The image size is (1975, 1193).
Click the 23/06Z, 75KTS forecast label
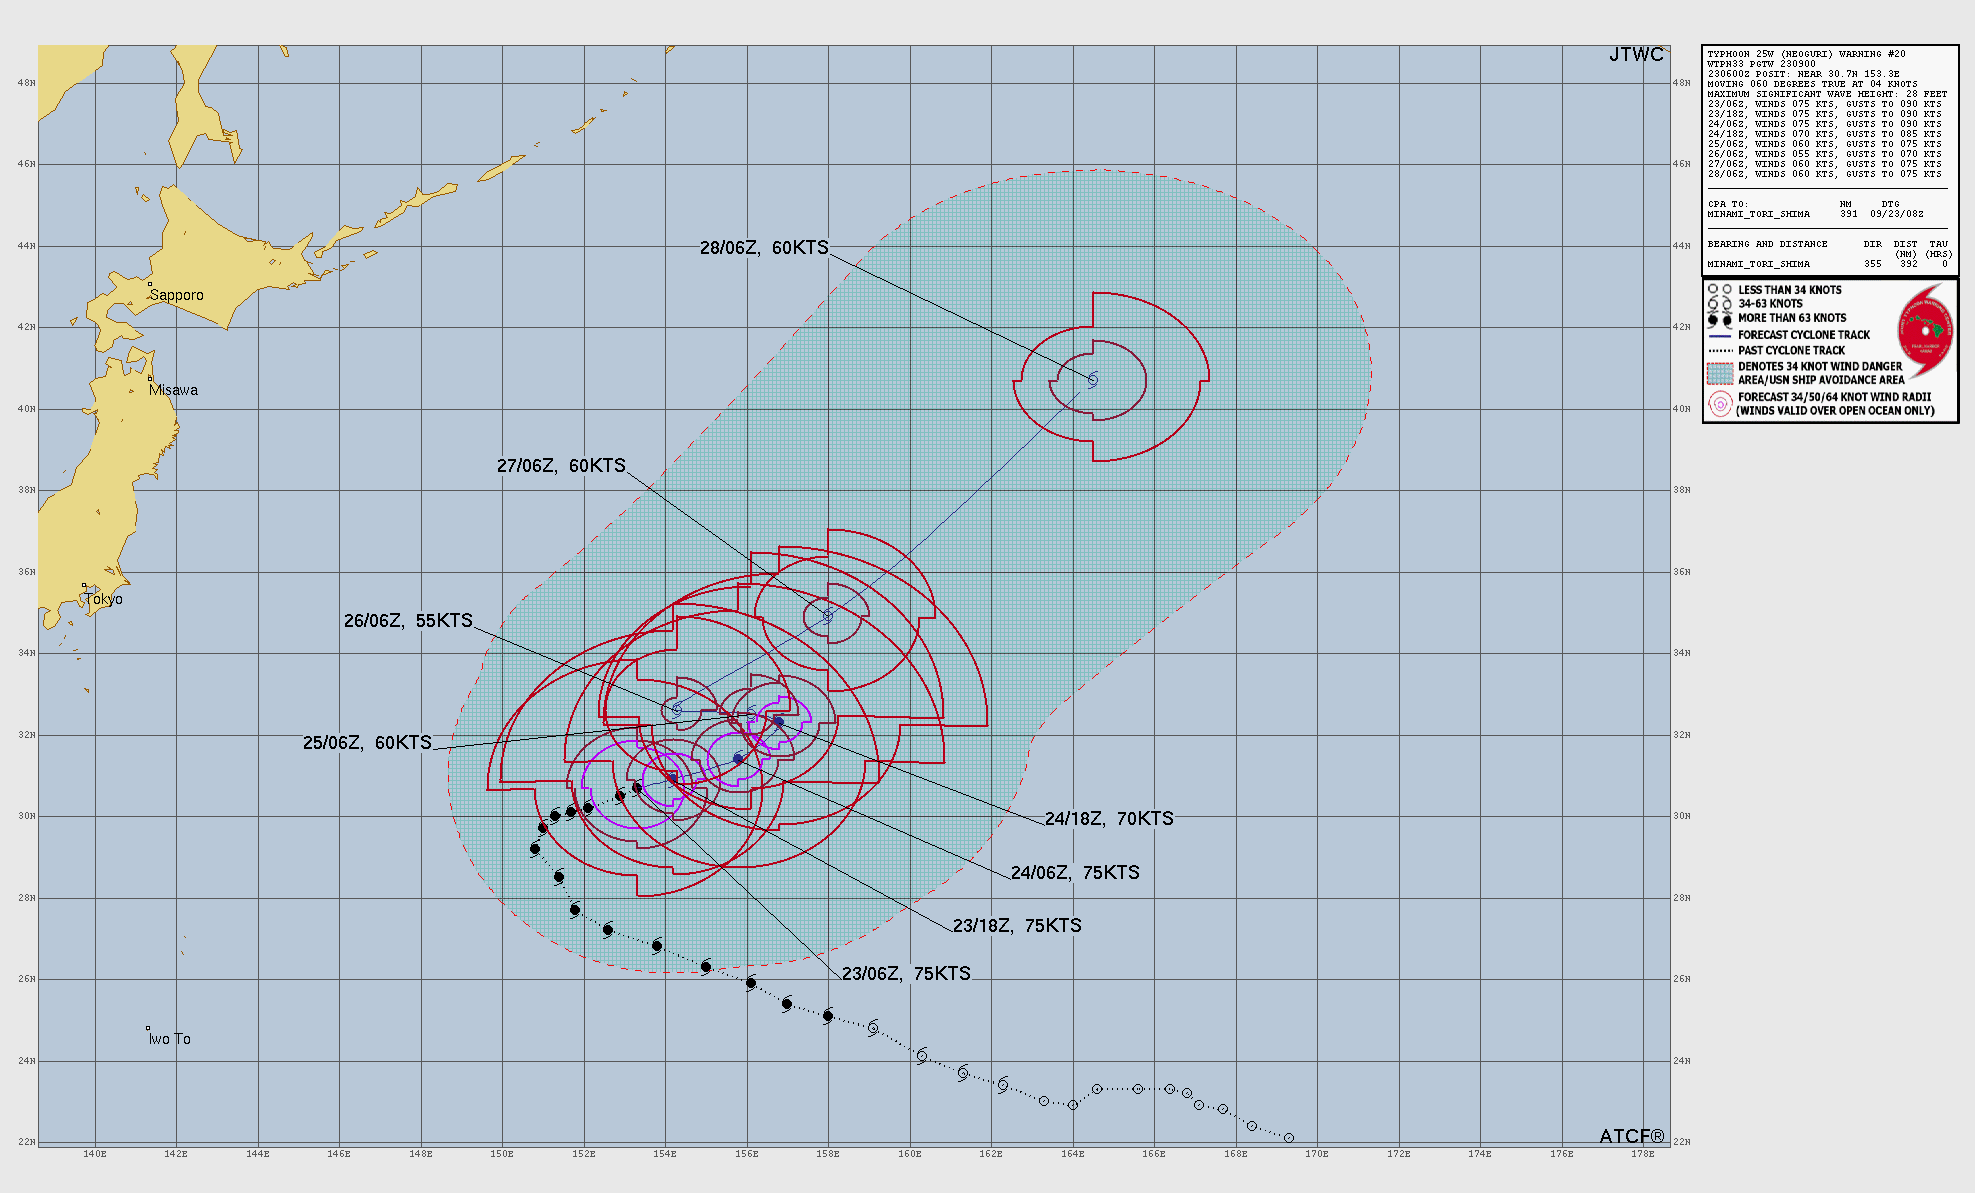pos(906,974)
